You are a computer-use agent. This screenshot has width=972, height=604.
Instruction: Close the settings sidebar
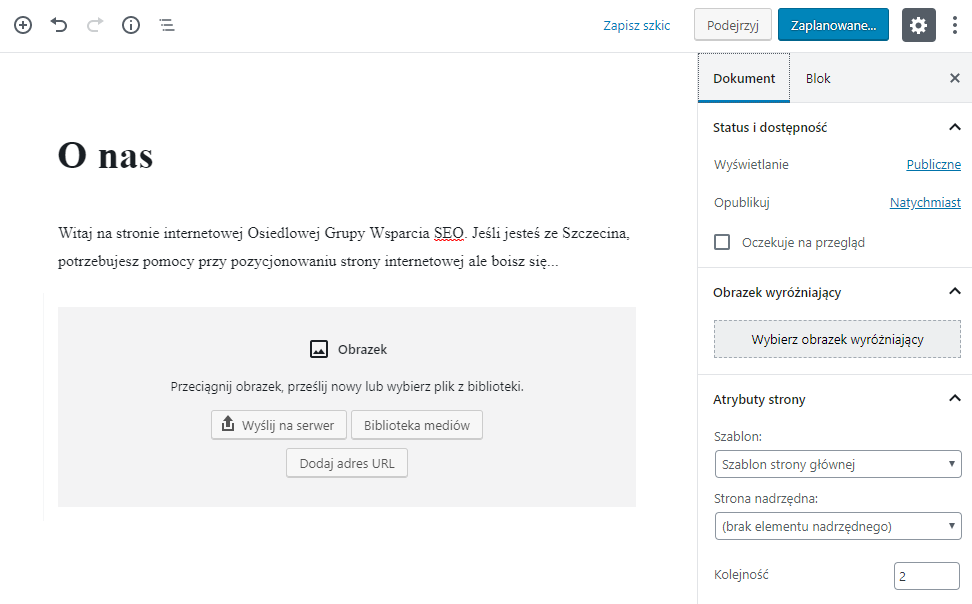point(955,78)
